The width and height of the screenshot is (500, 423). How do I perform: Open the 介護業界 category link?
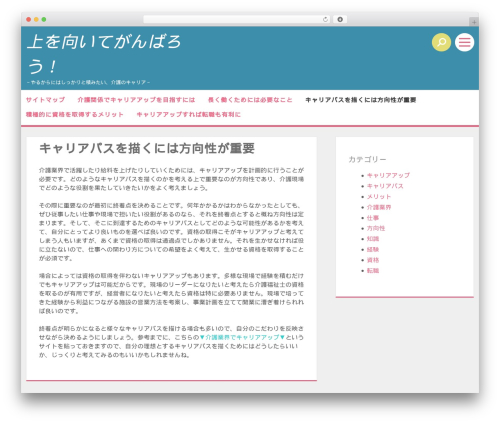(x=379, y=207)
